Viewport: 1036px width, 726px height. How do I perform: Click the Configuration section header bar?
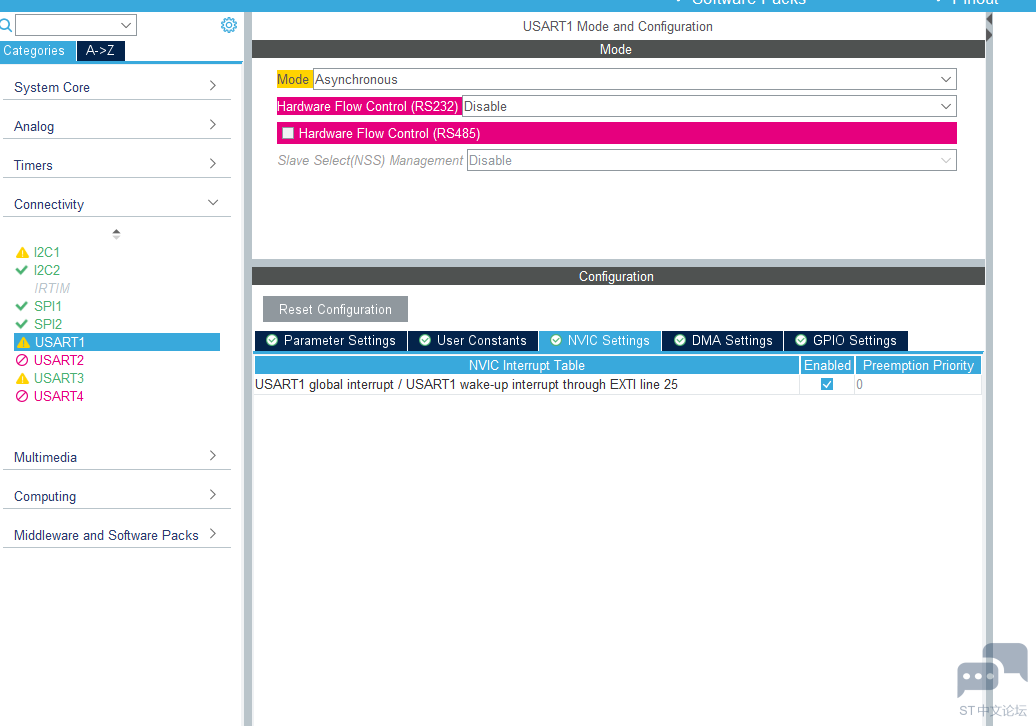point(618,276)
